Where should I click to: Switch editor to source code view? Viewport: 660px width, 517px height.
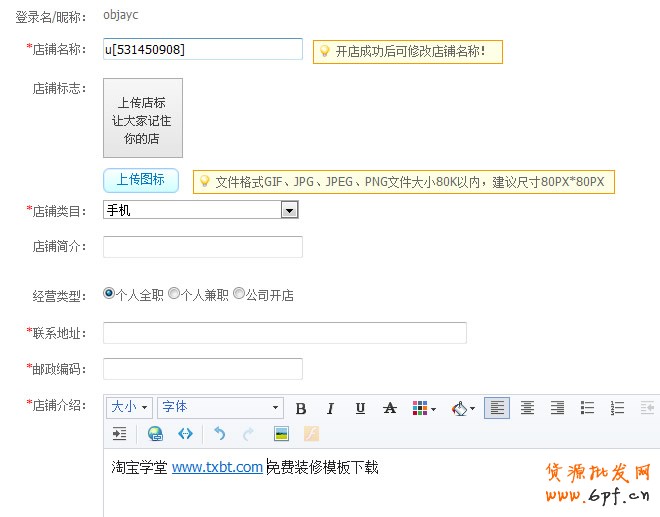(185, 434)
